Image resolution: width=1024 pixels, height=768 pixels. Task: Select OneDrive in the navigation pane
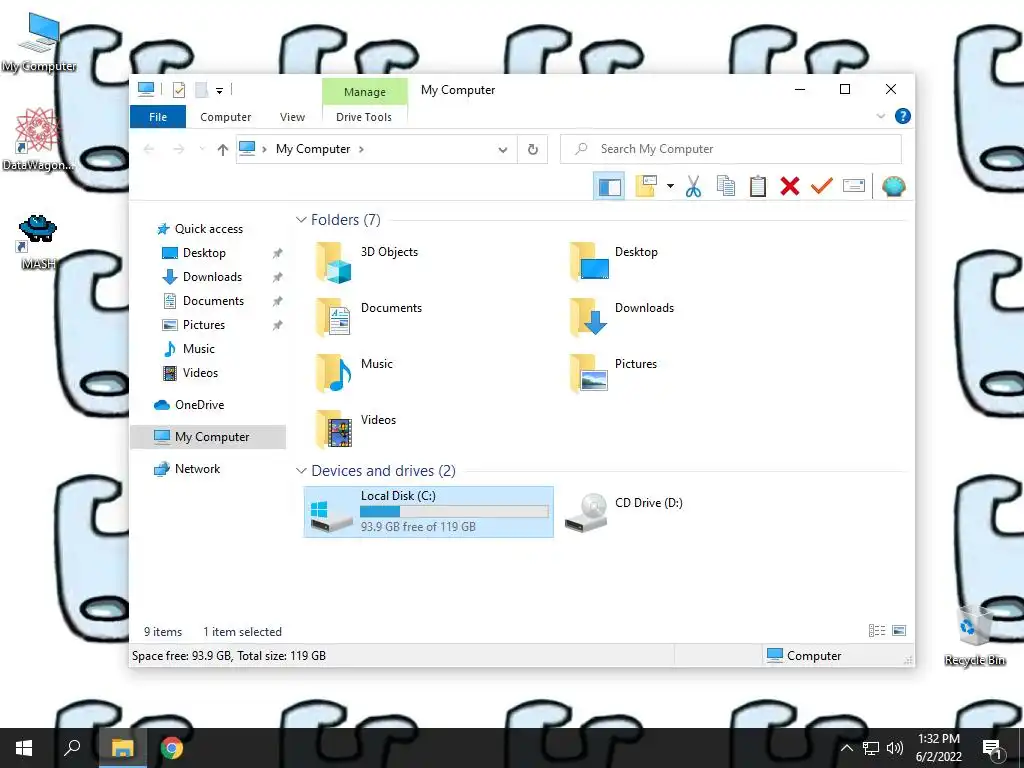click(199, 405)
